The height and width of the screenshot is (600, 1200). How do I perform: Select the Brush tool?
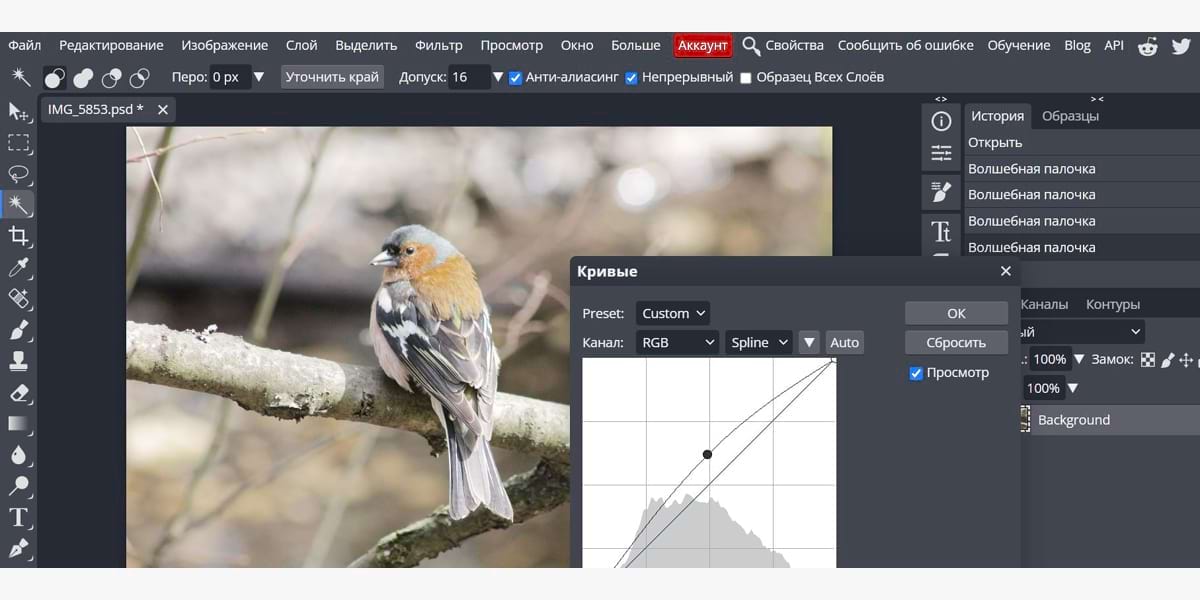click(18, 330)
